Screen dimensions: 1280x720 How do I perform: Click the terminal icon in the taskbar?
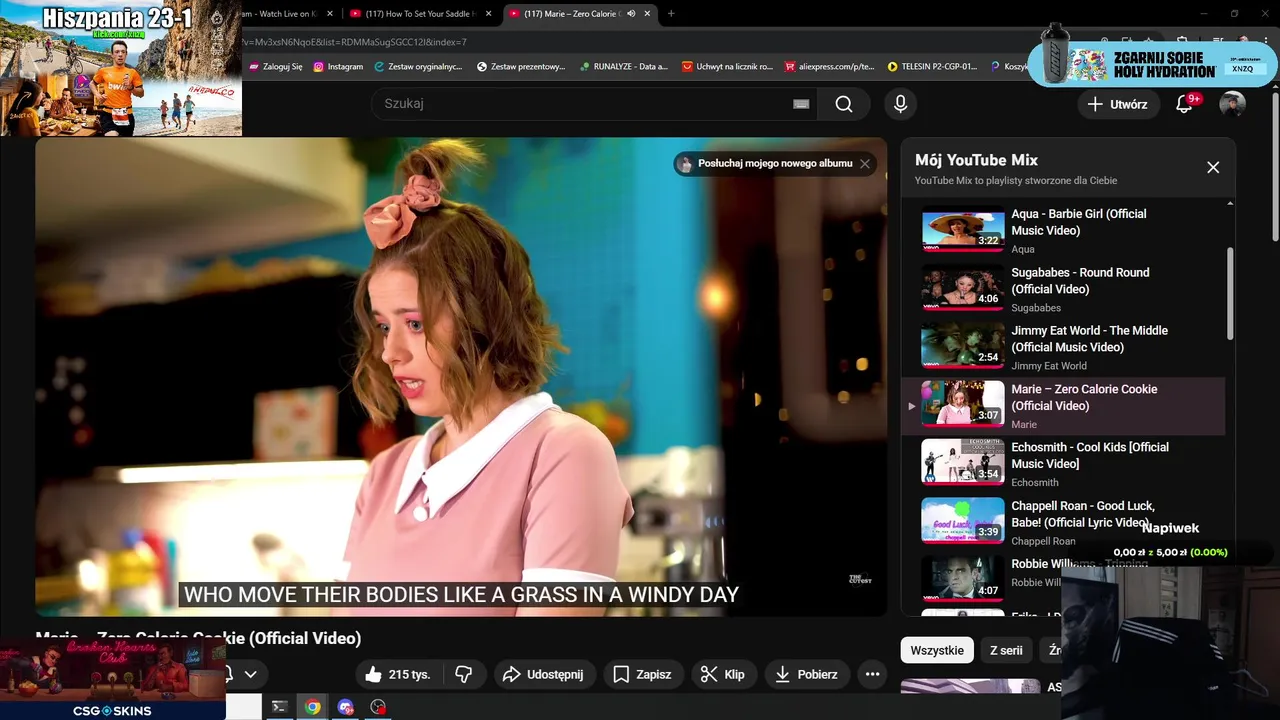[280, 707]
